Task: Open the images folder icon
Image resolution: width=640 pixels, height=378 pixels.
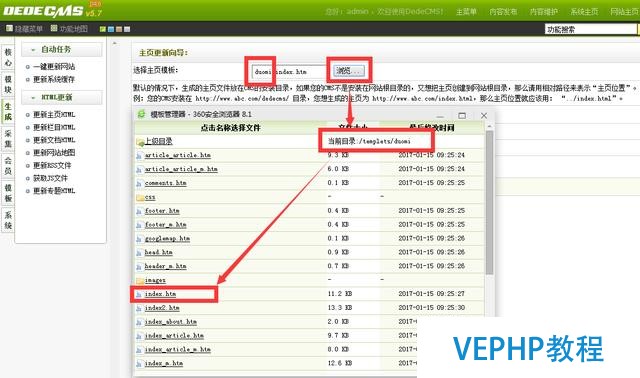Action: pos(140,280)
